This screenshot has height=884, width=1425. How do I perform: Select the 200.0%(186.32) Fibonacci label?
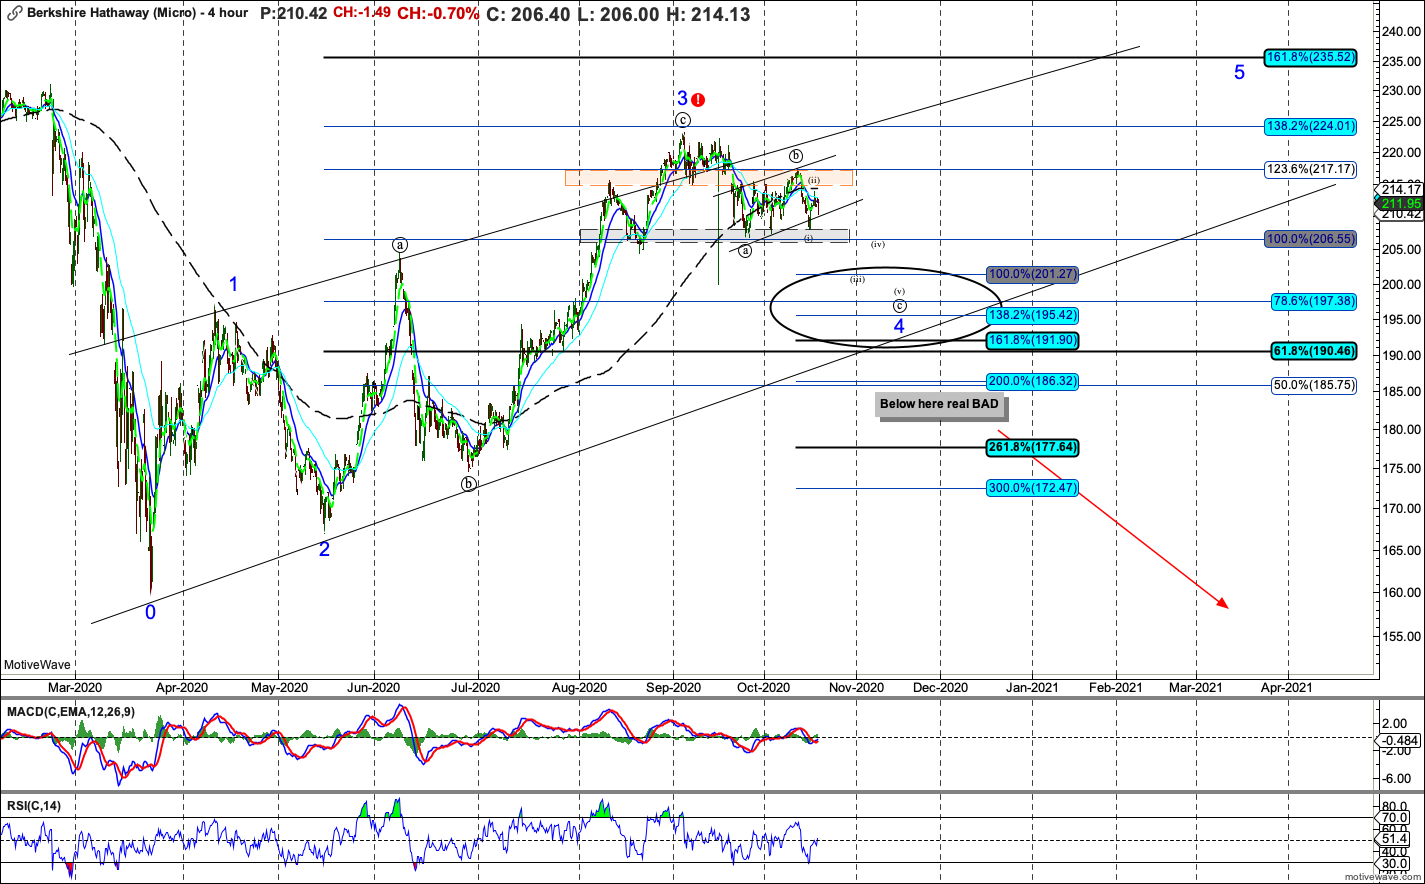pos(1033,382)
